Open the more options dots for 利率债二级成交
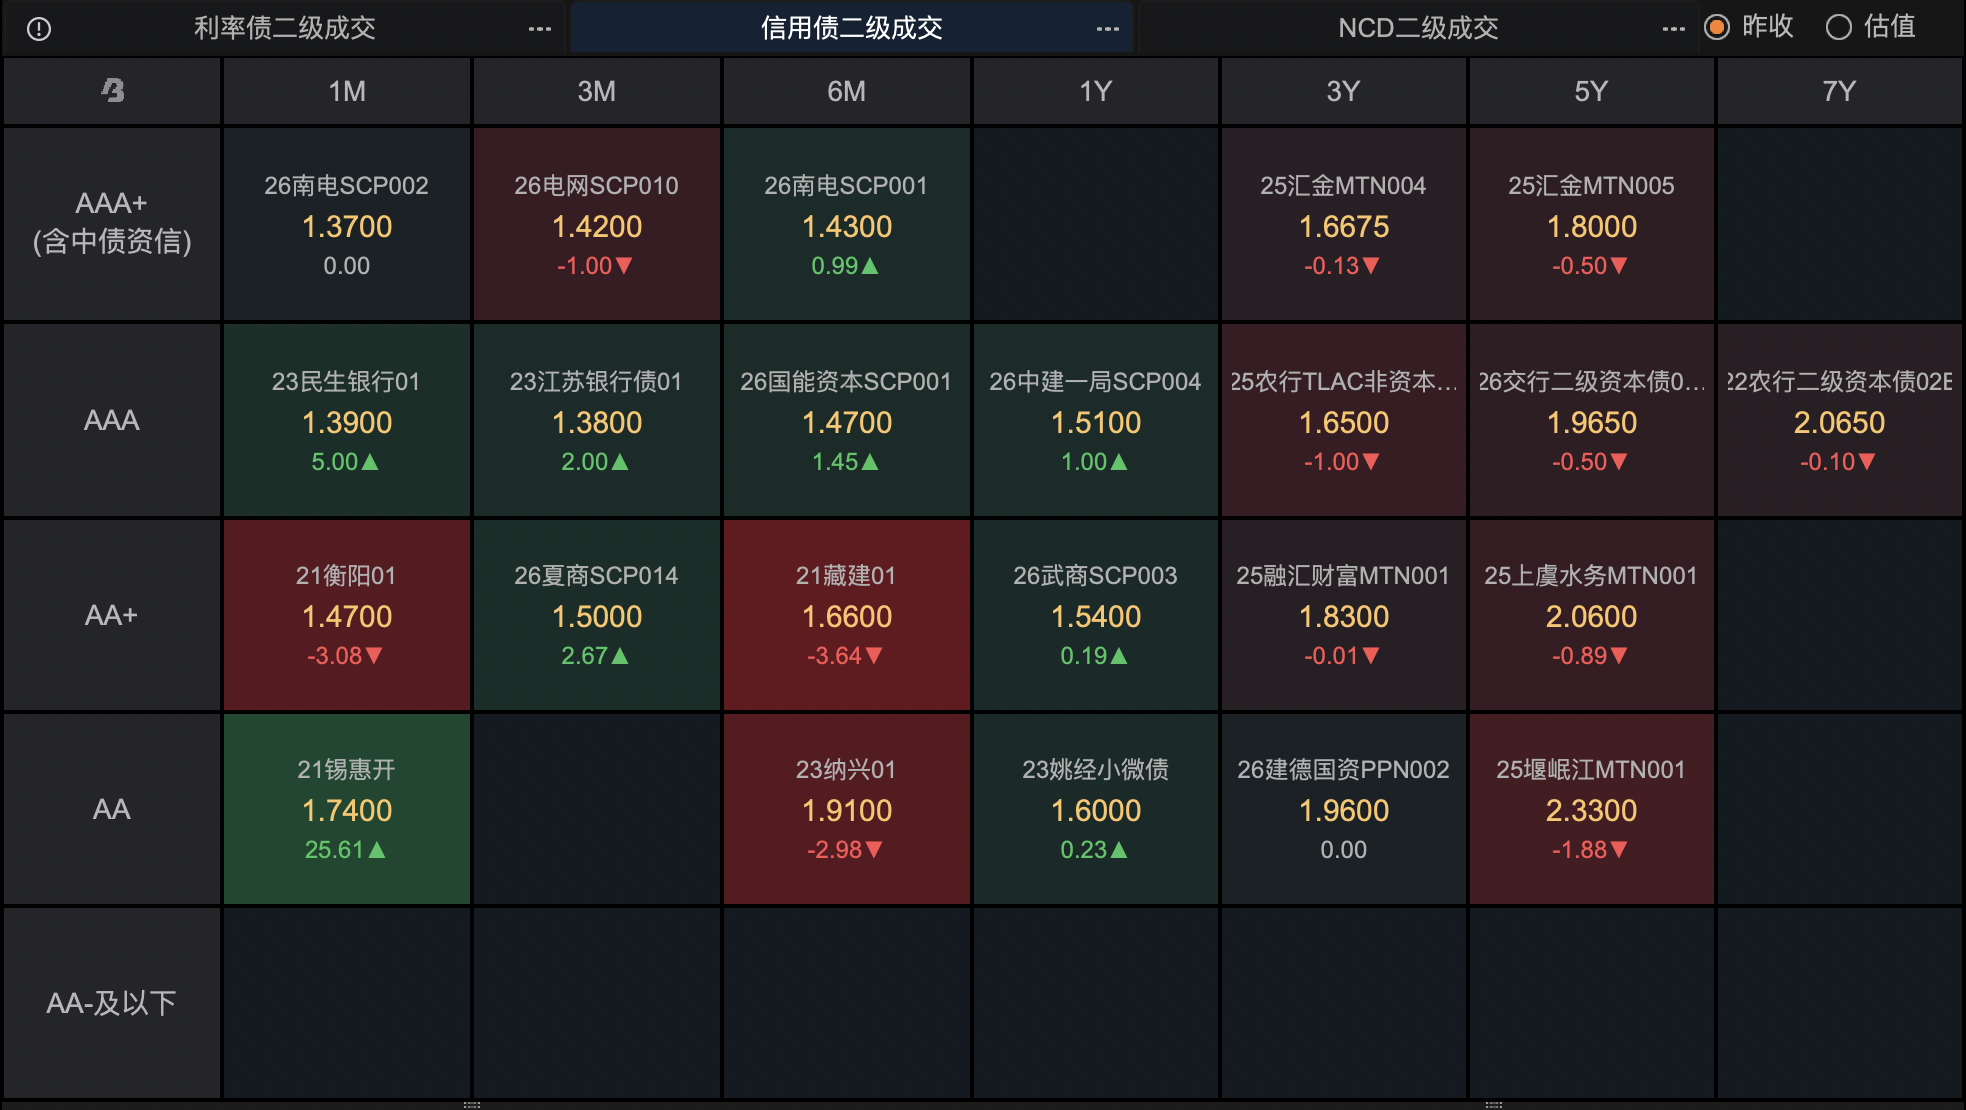Viewport: 1966px width, 1110px height. (x=540, y=29)
